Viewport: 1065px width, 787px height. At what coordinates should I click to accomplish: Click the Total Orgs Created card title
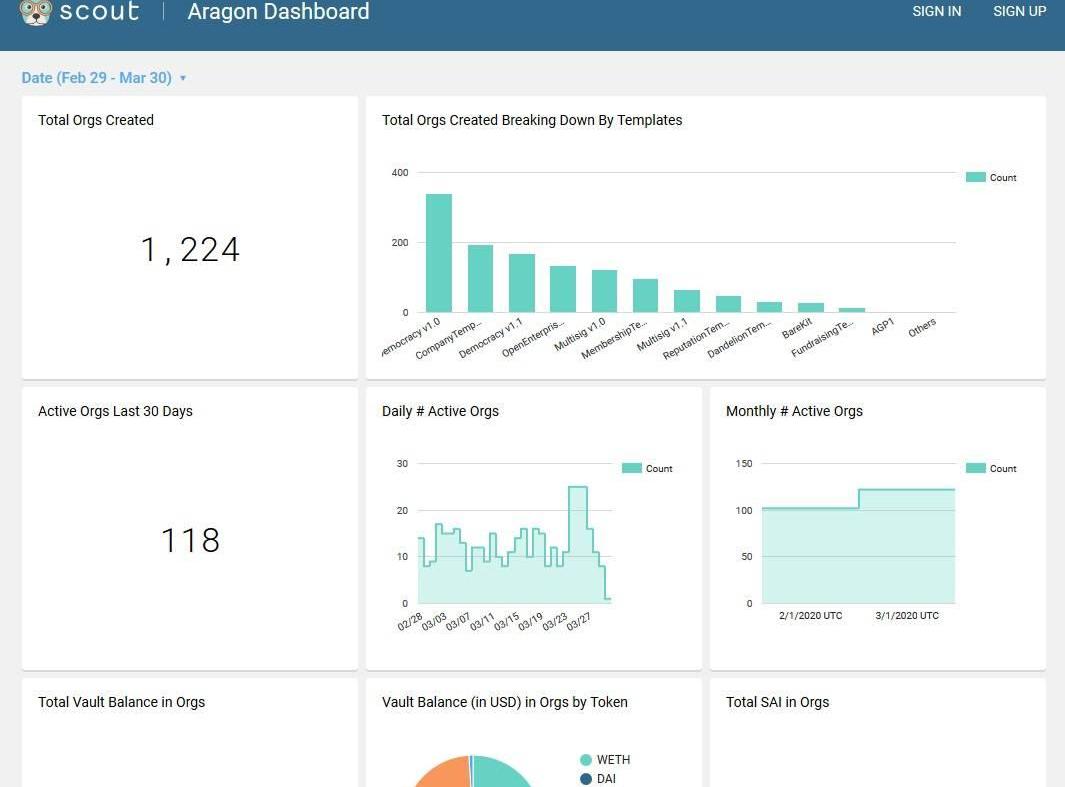click(96, 120)
